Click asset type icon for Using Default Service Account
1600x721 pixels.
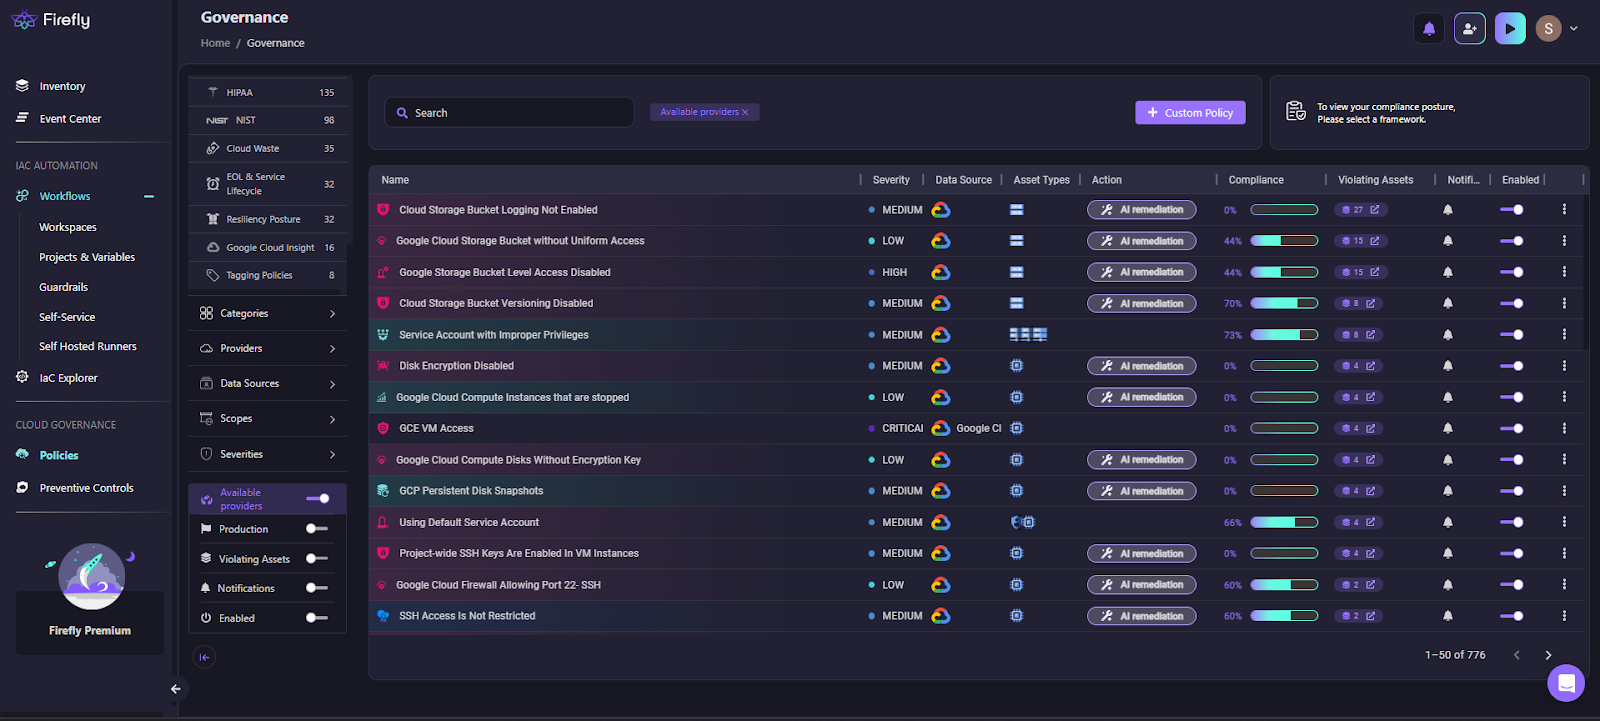(x=1022, y=522)
